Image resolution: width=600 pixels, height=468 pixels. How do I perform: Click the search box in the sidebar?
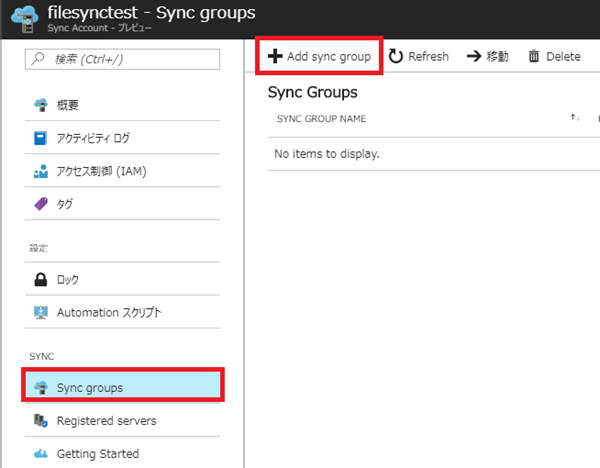coord(122,59)
